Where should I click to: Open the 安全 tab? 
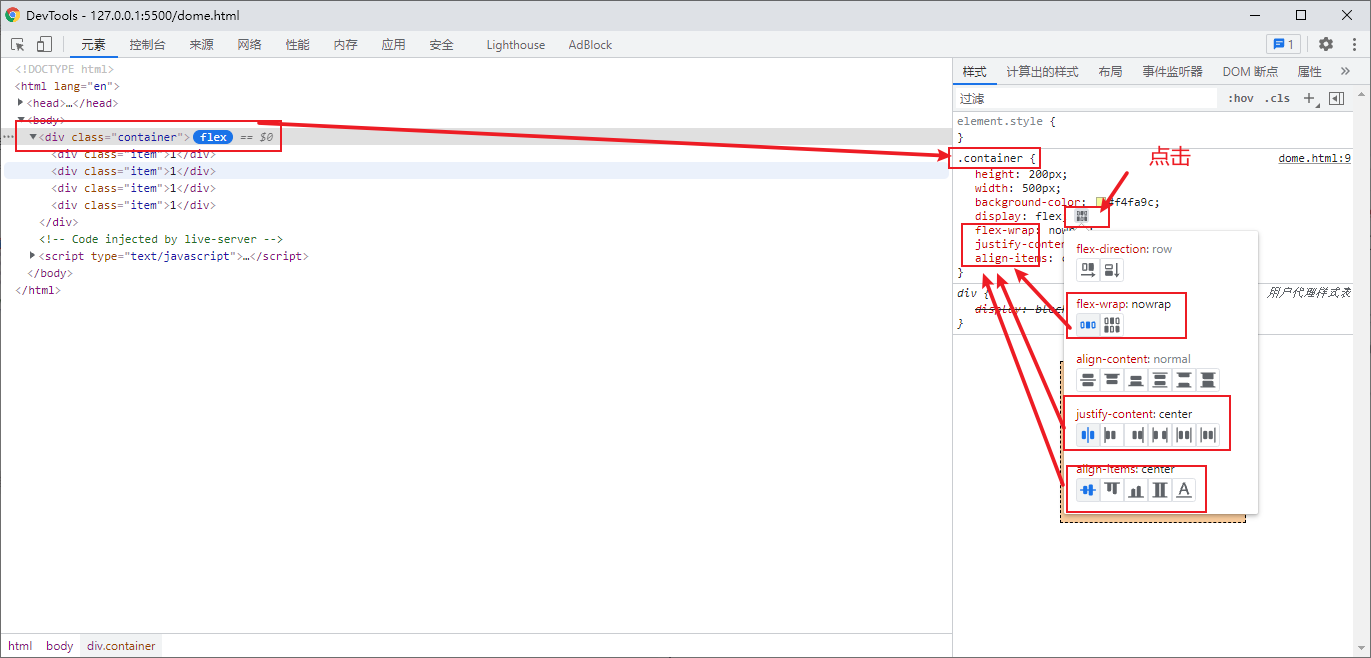pyautogui.click(x=441, y=44)
